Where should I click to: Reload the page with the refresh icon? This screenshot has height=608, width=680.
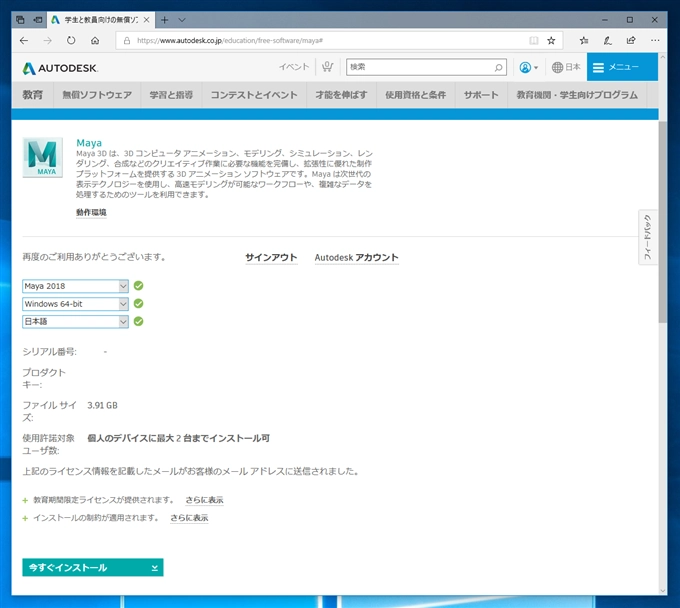tap(71, 41)
